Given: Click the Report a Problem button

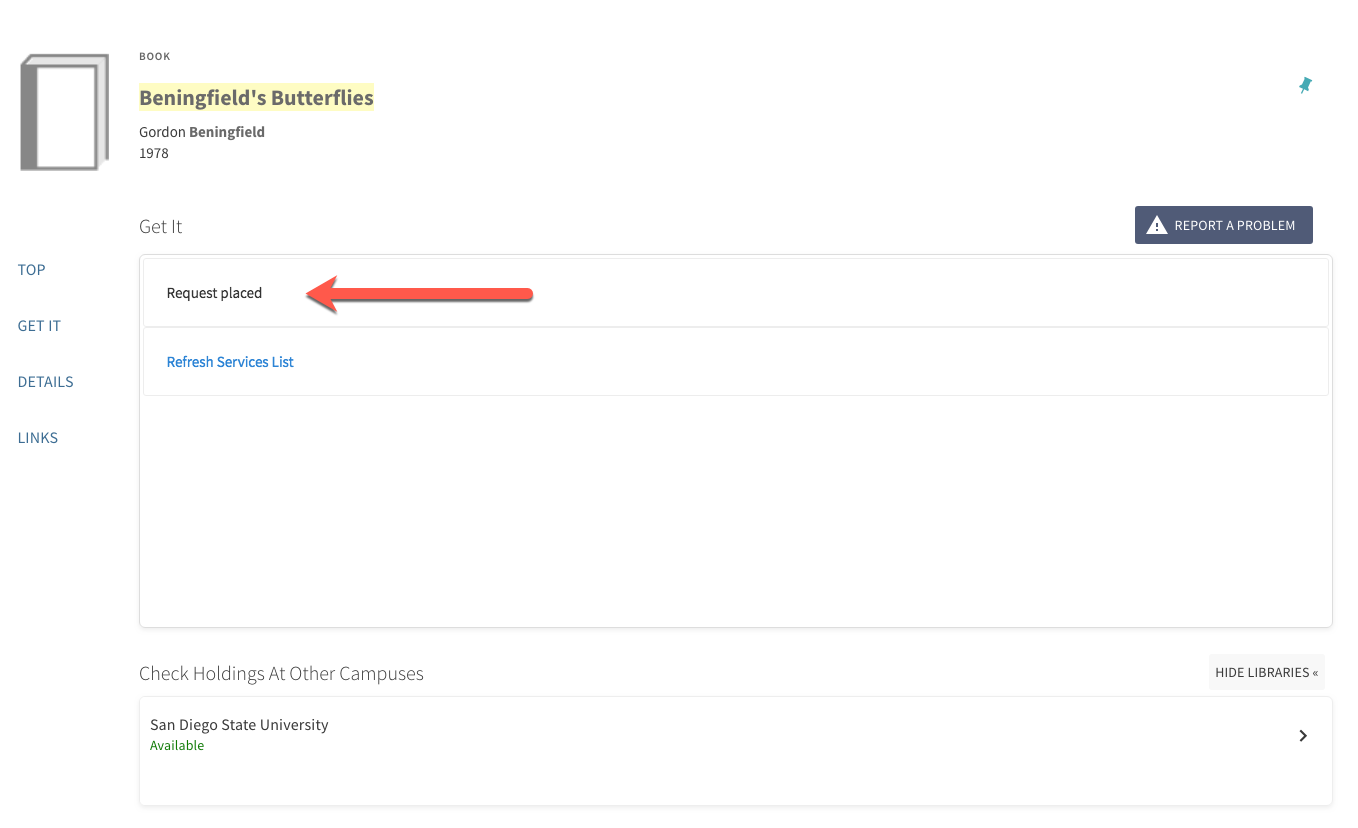Looking at the screenshot, I should [x=1223, y=225].
